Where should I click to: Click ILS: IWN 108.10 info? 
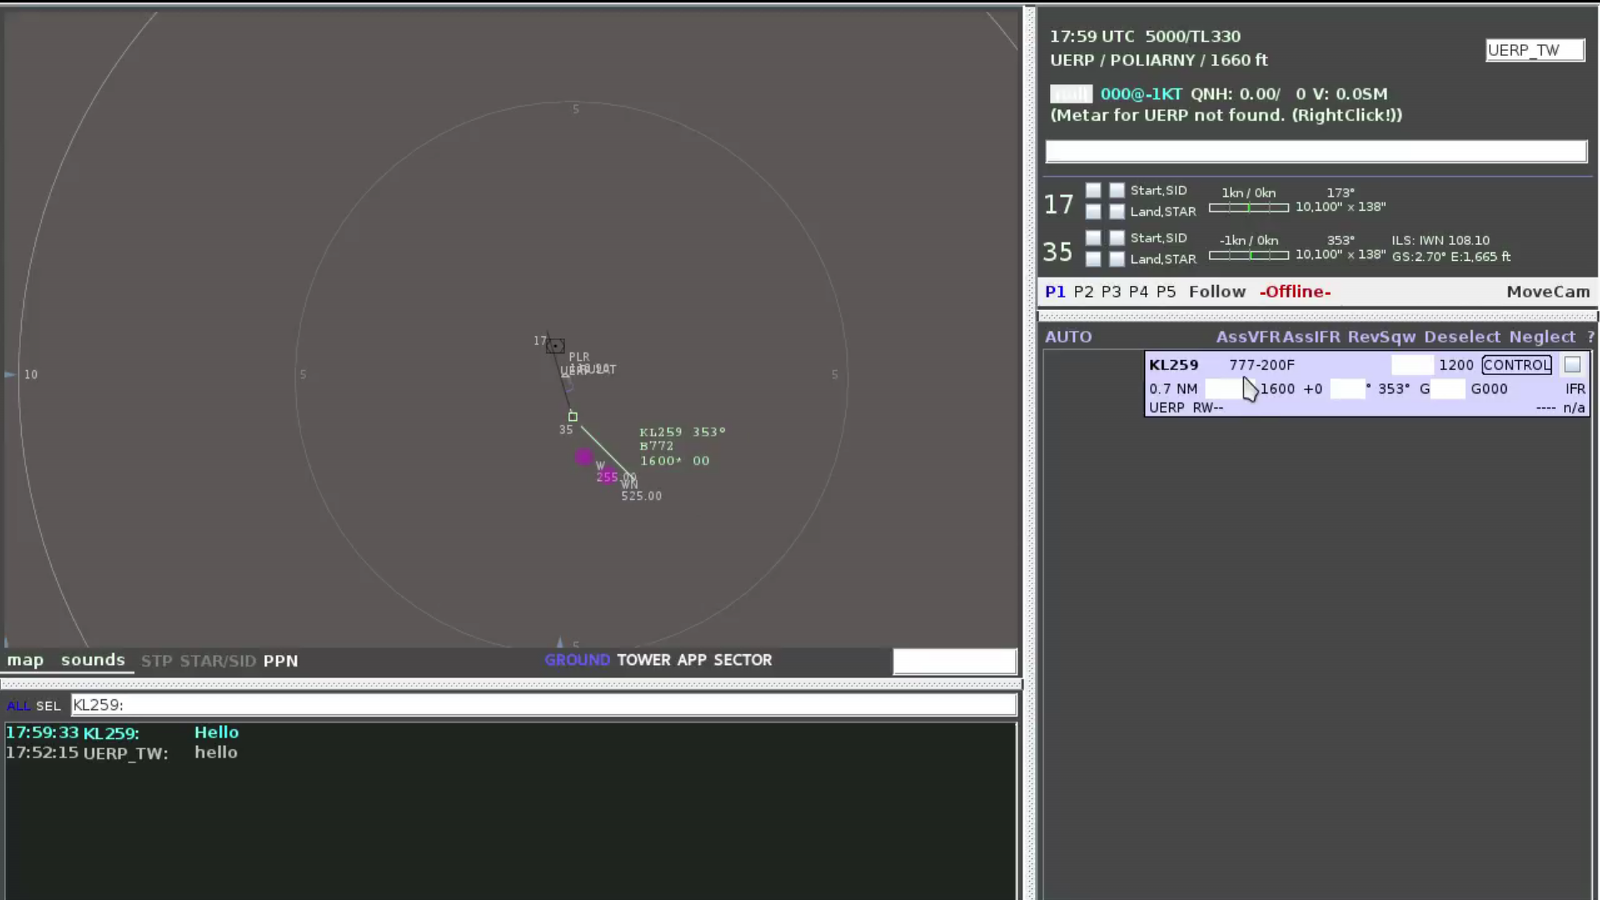tap(1440, 240)
